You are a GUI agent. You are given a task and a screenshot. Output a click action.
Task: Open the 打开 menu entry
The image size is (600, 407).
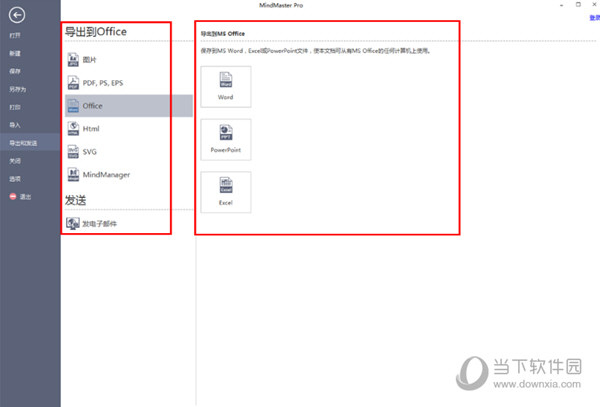(x=15, y=36)
